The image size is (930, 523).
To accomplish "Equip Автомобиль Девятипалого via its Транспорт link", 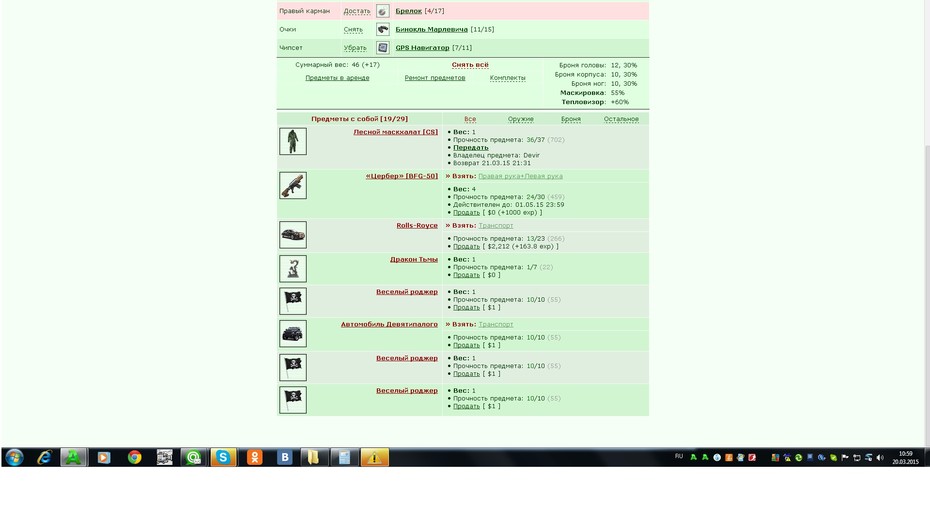I will point(495,324).
